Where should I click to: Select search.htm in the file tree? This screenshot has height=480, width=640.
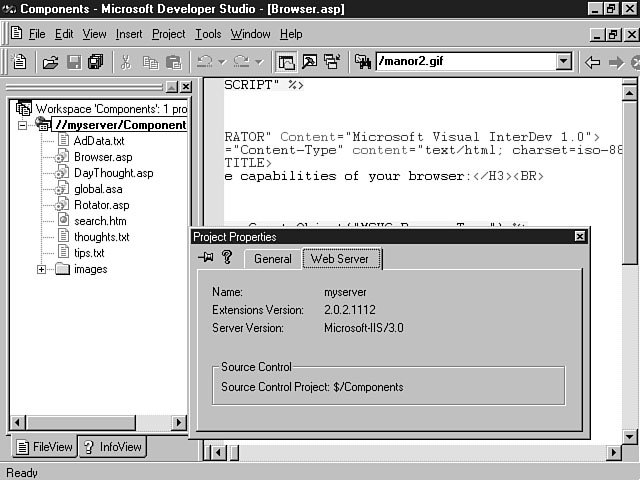coord(100,221)
